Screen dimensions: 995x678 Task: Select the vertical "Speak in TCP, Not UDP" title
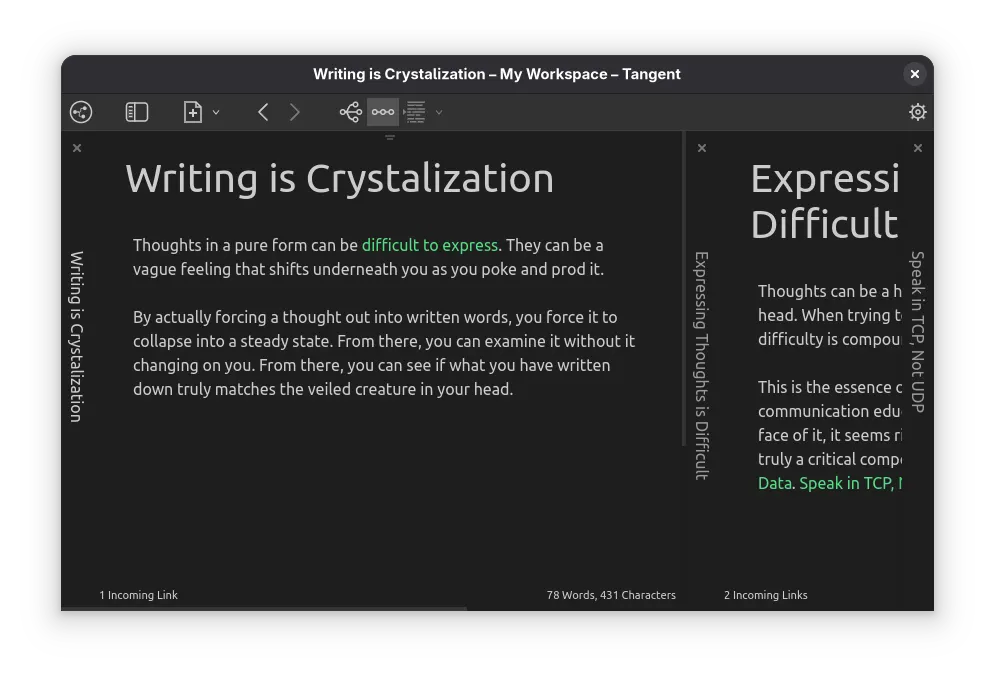(x=918, y=332)
